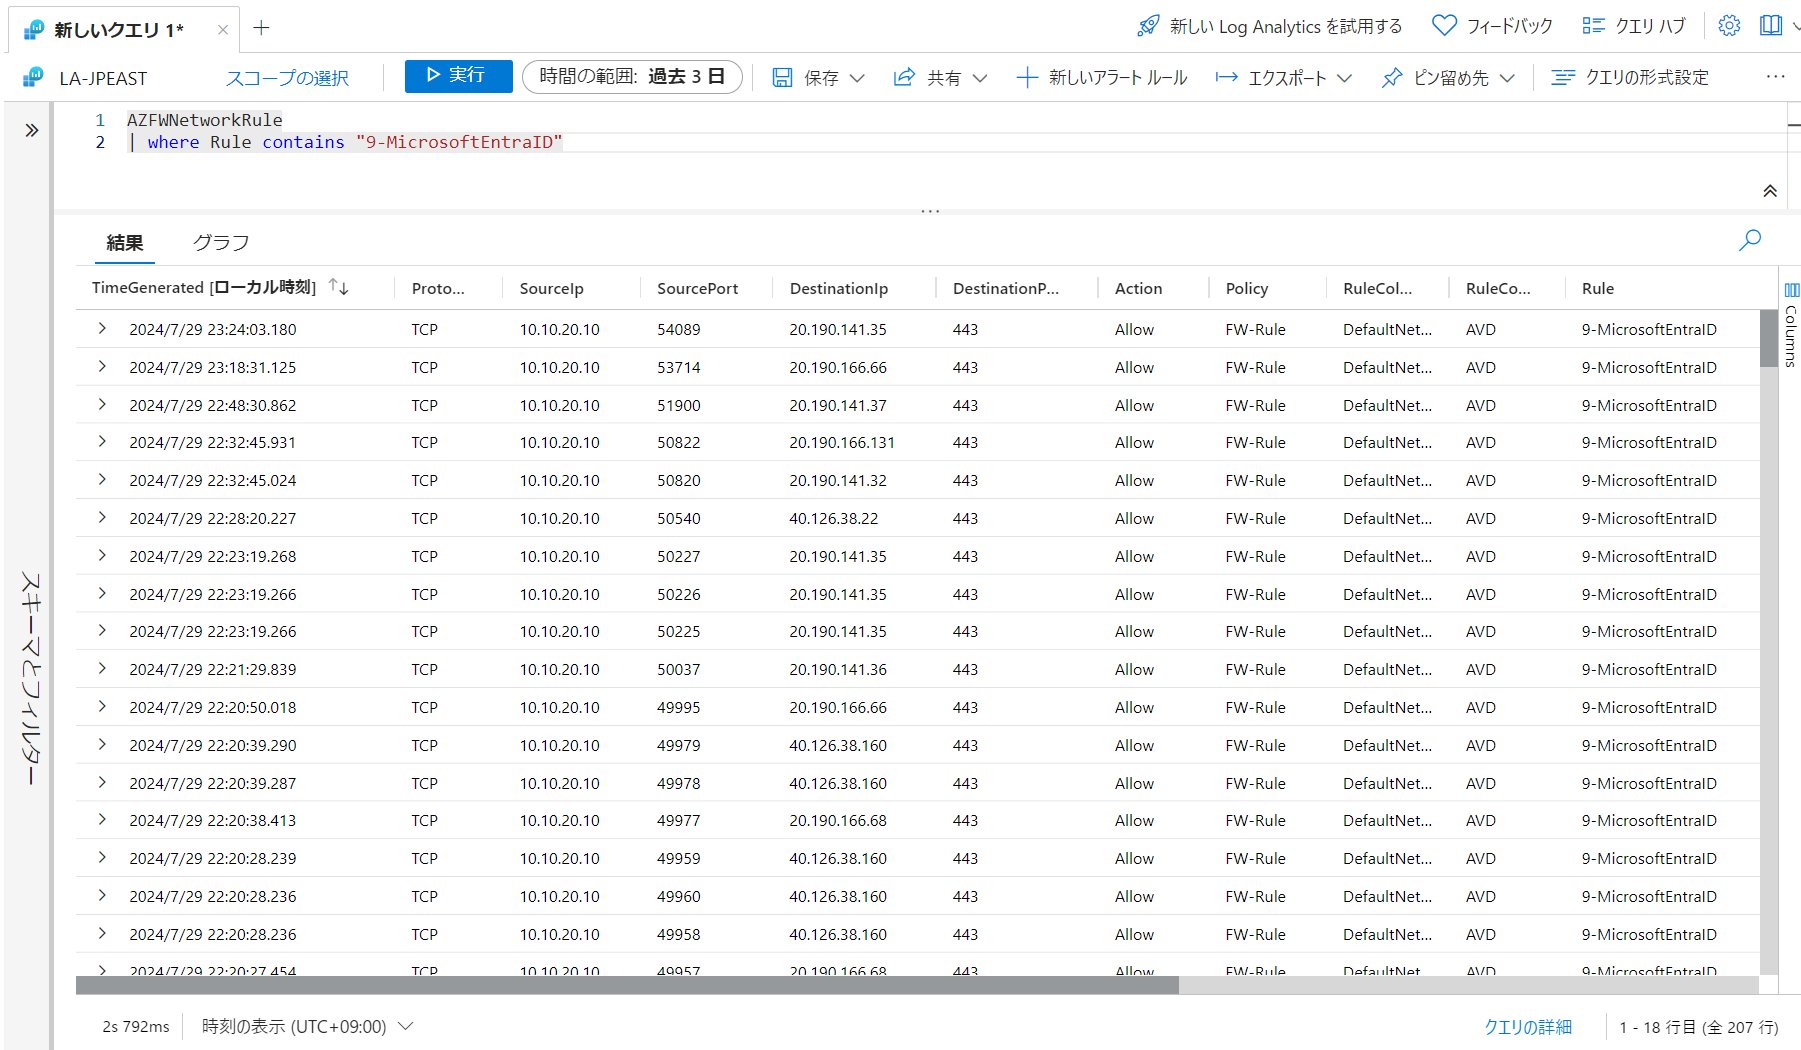Click クエリの形式設定 format query button

click(x=1630, y=78)
